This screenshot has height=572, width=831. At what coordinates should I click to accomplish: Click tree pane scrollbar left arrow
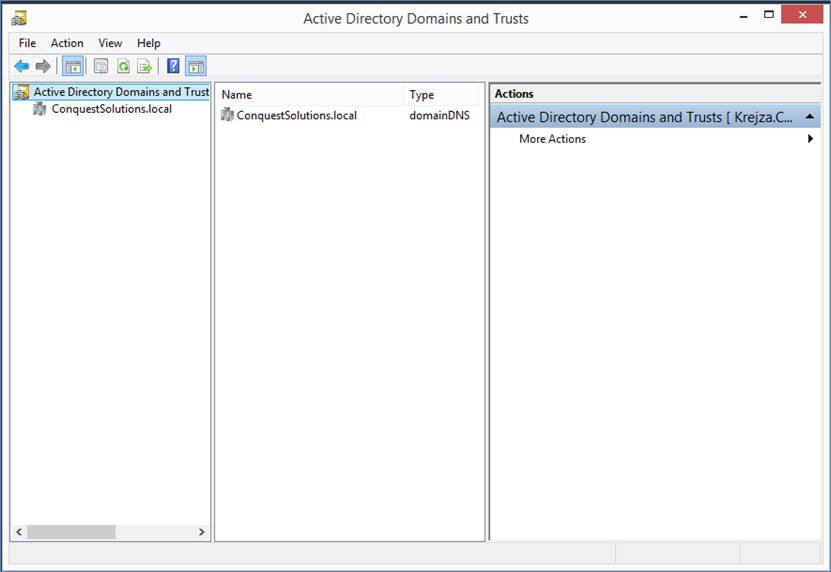pos(19,532)
